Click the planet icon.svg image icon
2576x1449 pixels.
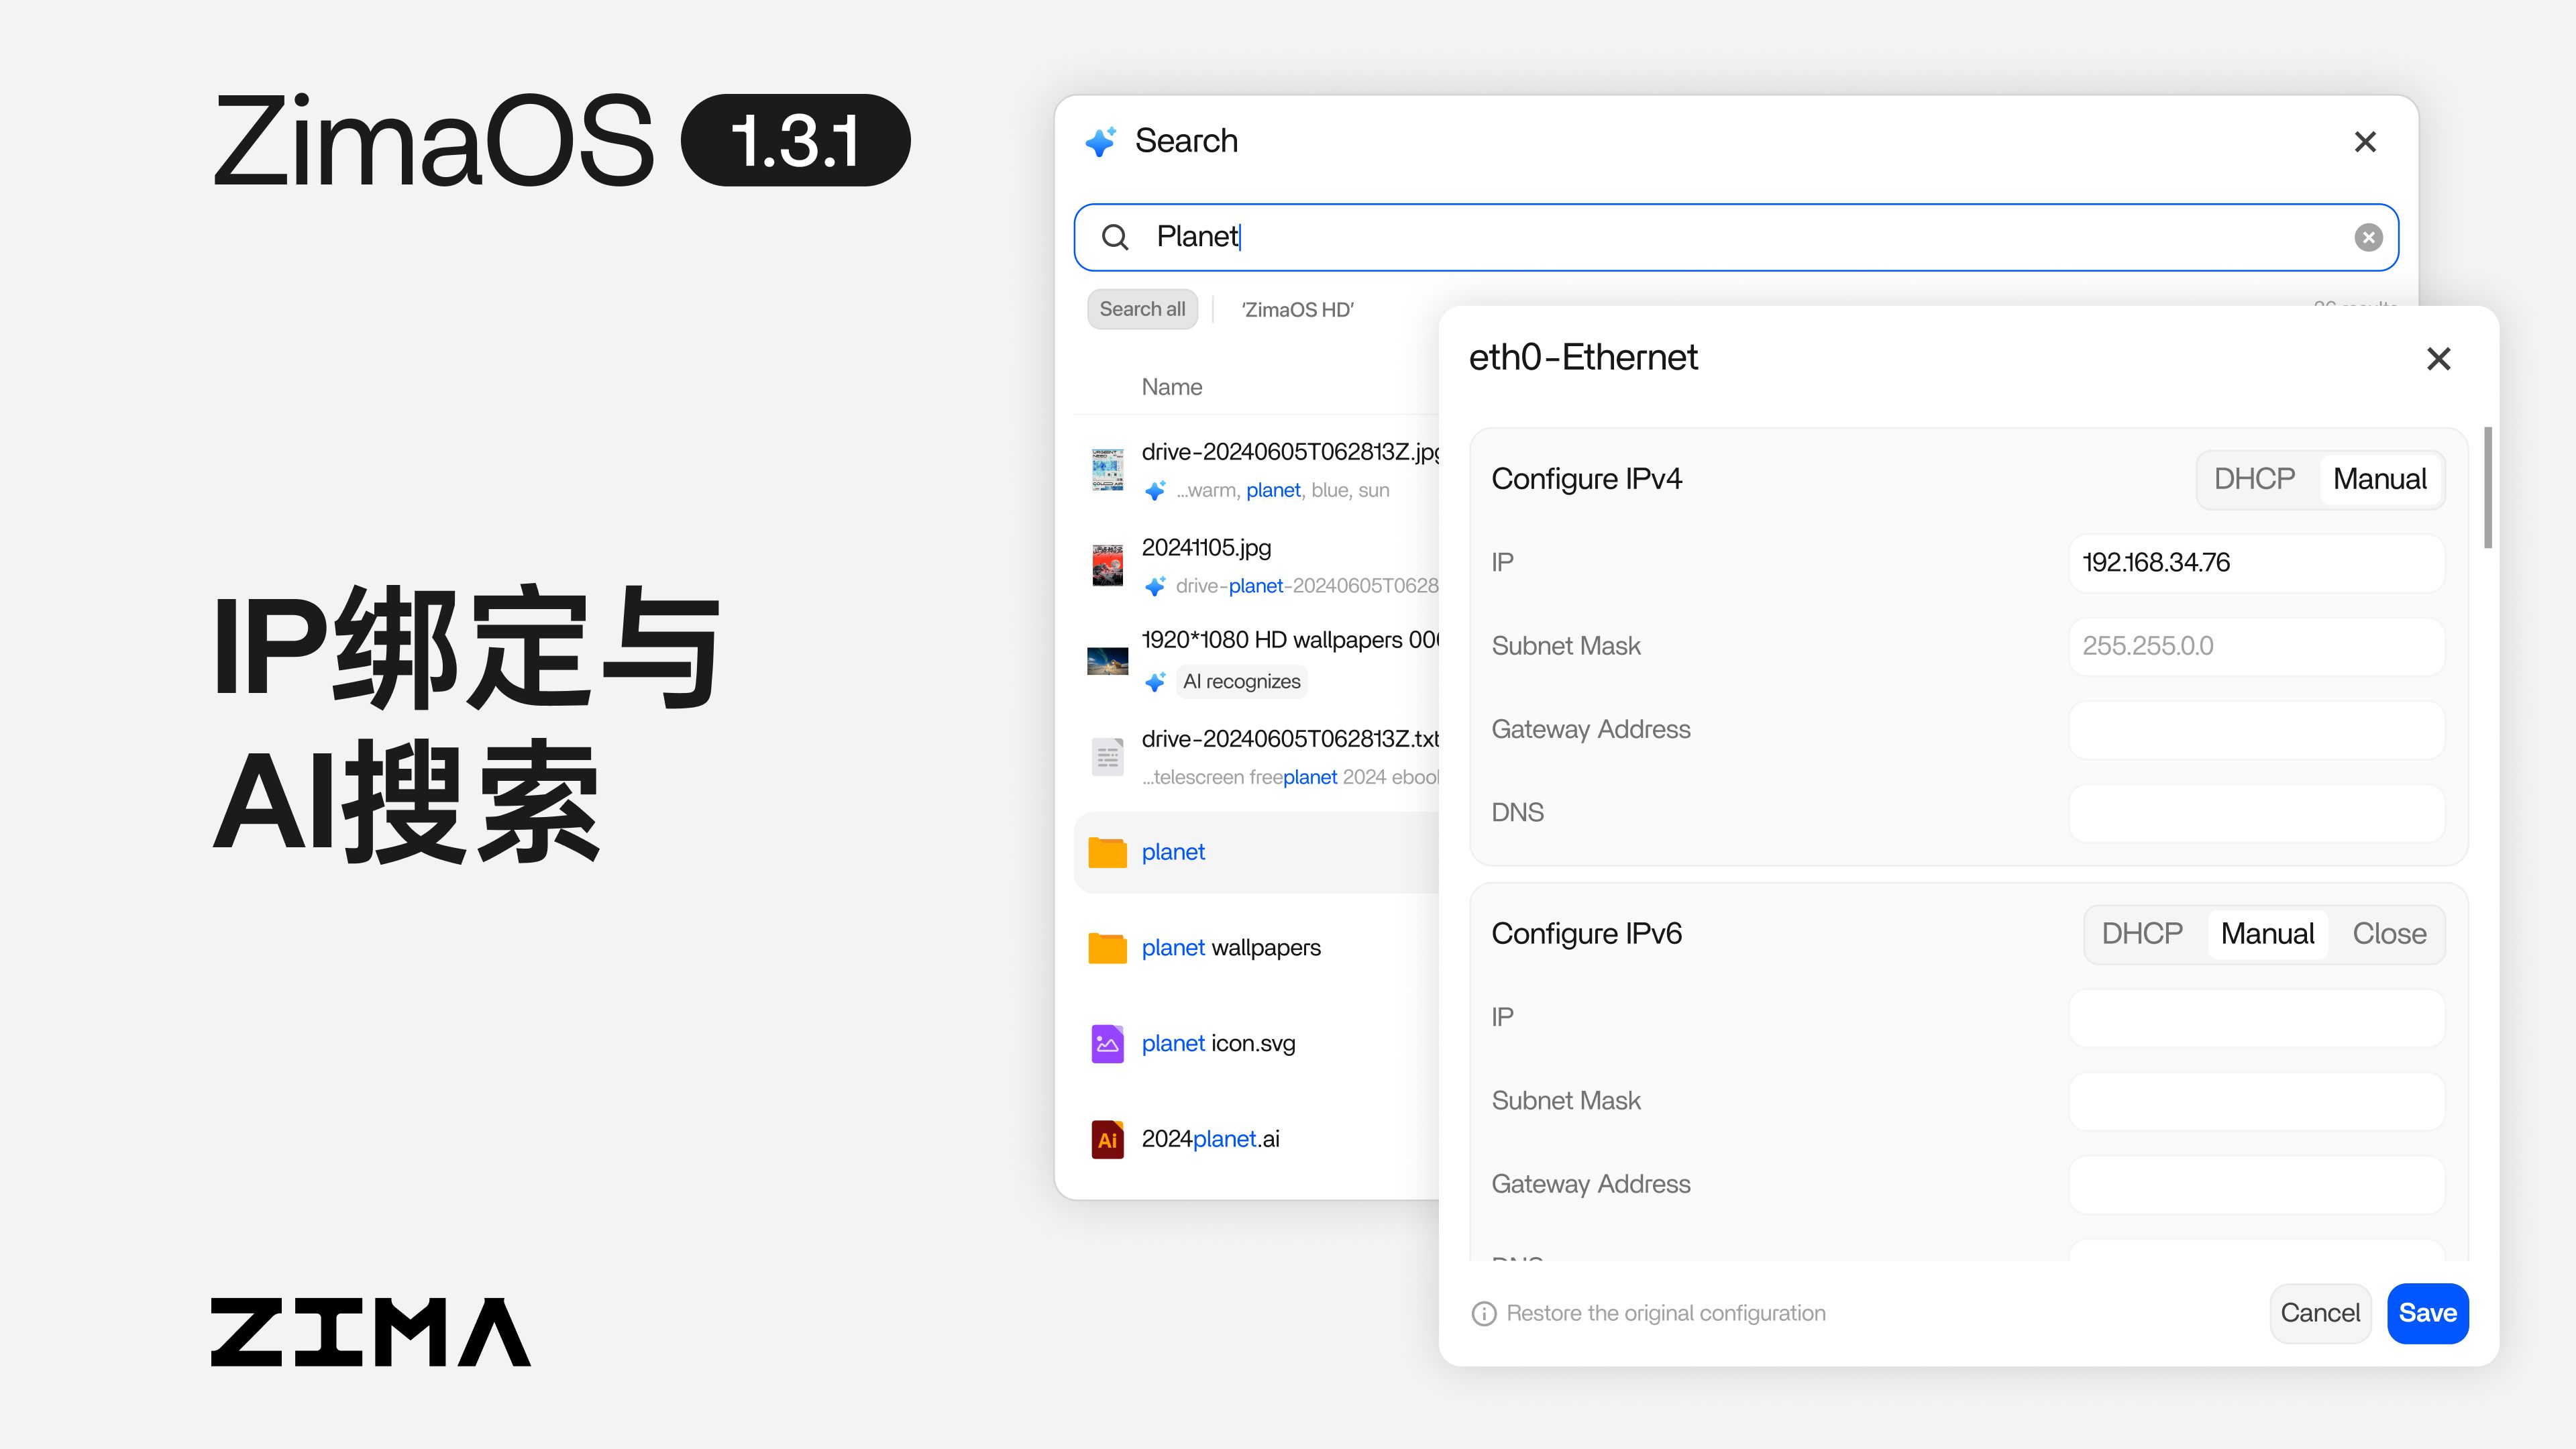tap(1107, 1043)
